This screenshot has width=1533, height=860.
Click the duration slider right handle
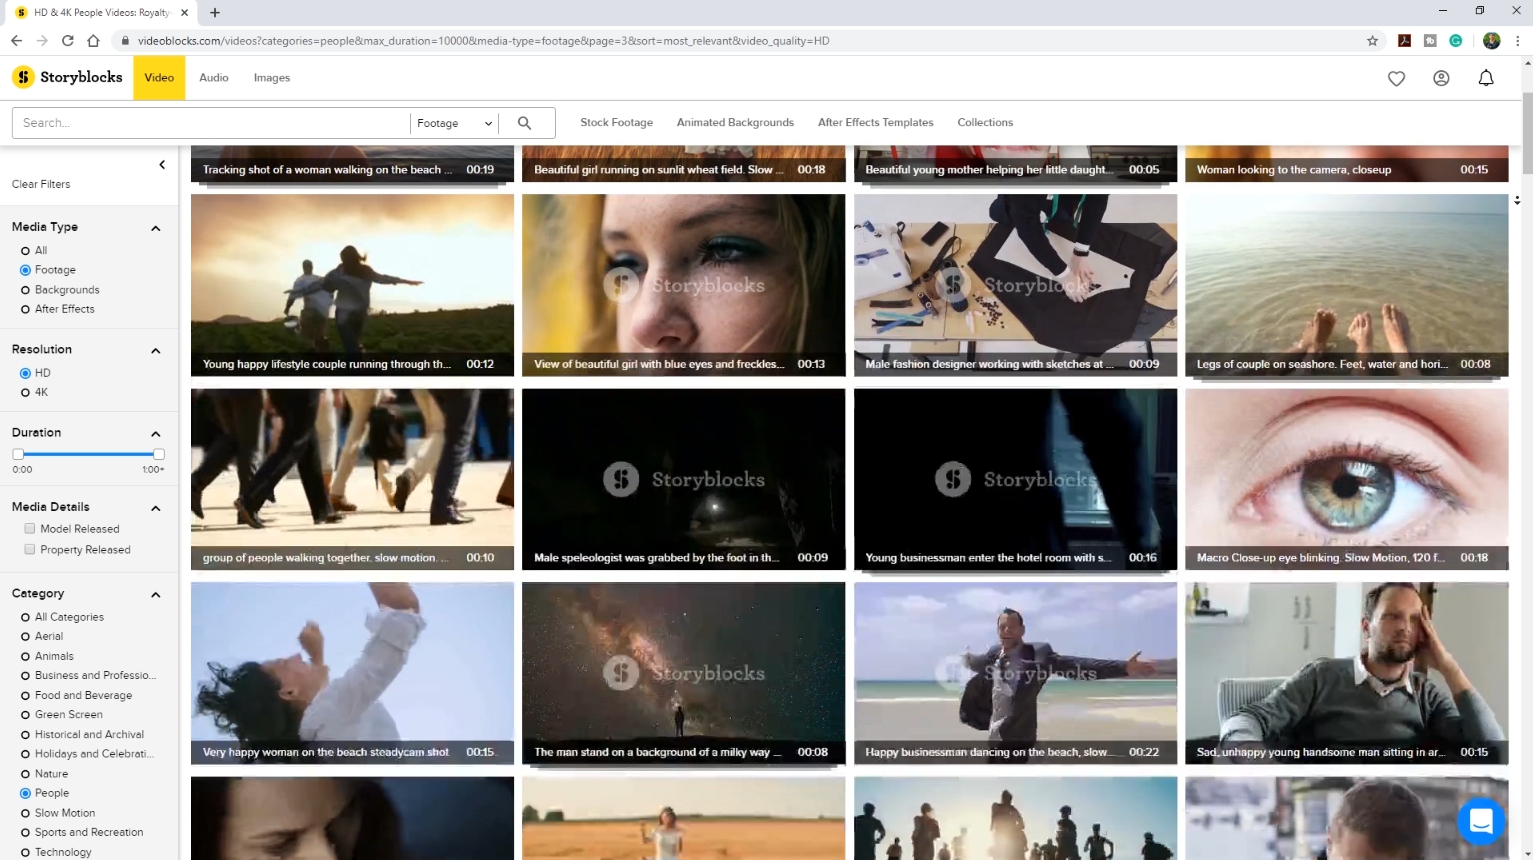point(159,454)
